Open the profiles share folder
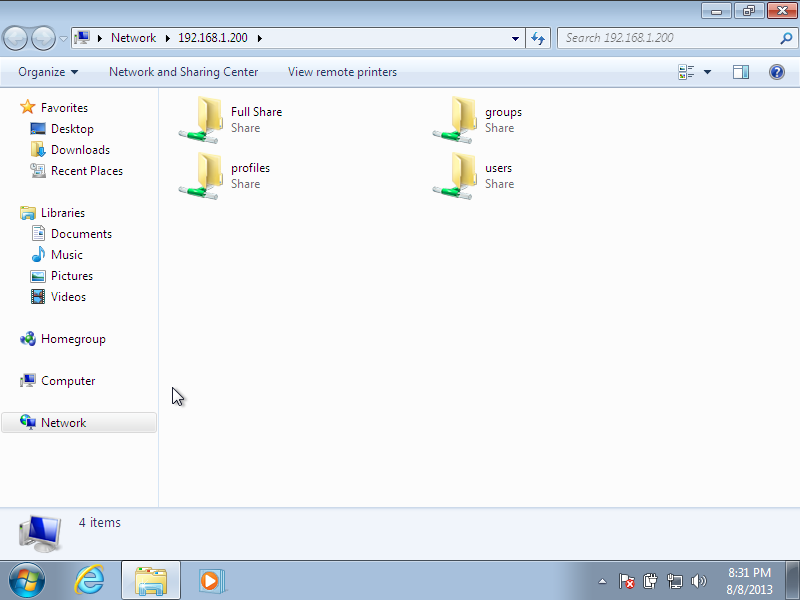The height and width of the screenshot is (600, 800). pos(224,176)
